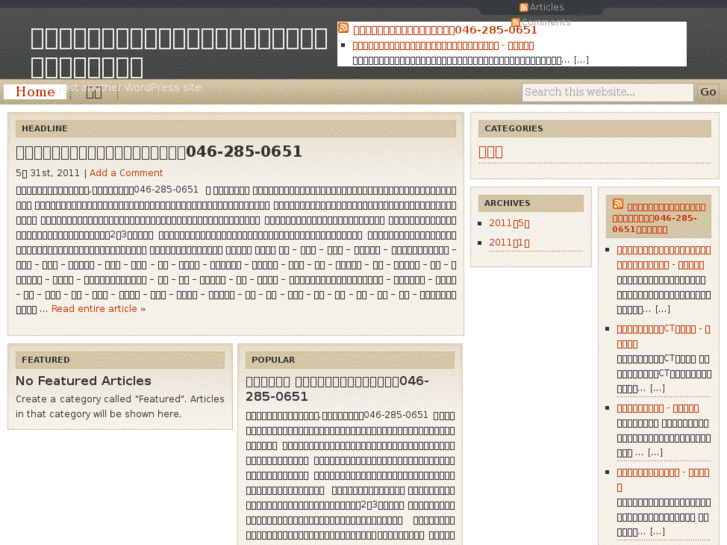Open the headline article title ending 046-285-0651
727x545 pixels.
pyautogui.click(x=159, y=152)
